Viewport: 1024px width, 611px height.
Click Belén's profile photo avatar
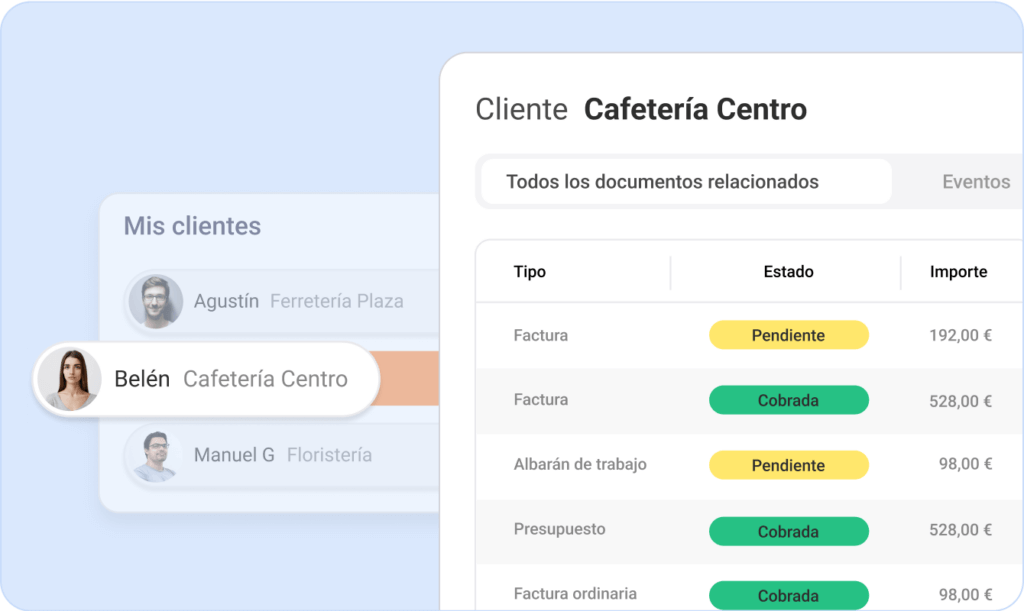(x=68, y=379)
